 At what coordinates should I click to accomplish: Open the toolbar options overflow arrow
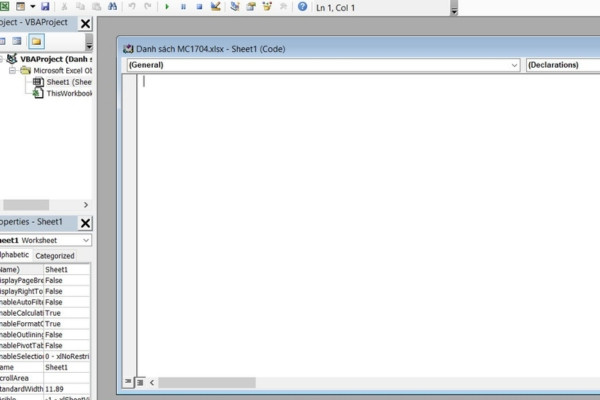[x=454, y=8]
